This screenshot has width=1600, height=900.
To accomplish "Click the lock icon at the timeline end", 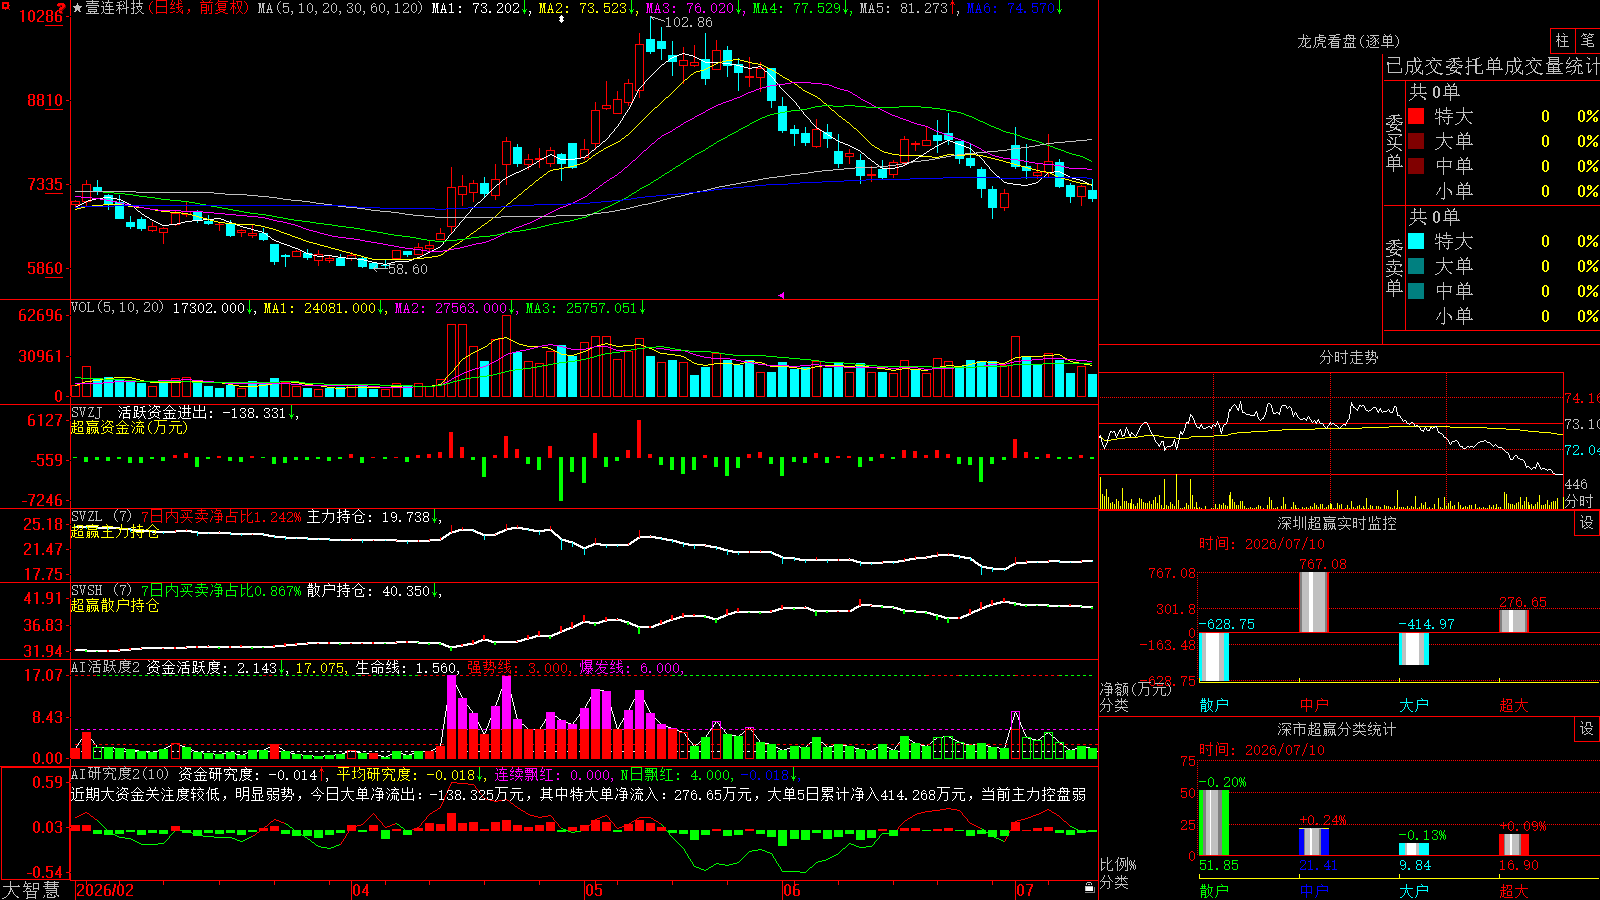I will (1090, 888).
